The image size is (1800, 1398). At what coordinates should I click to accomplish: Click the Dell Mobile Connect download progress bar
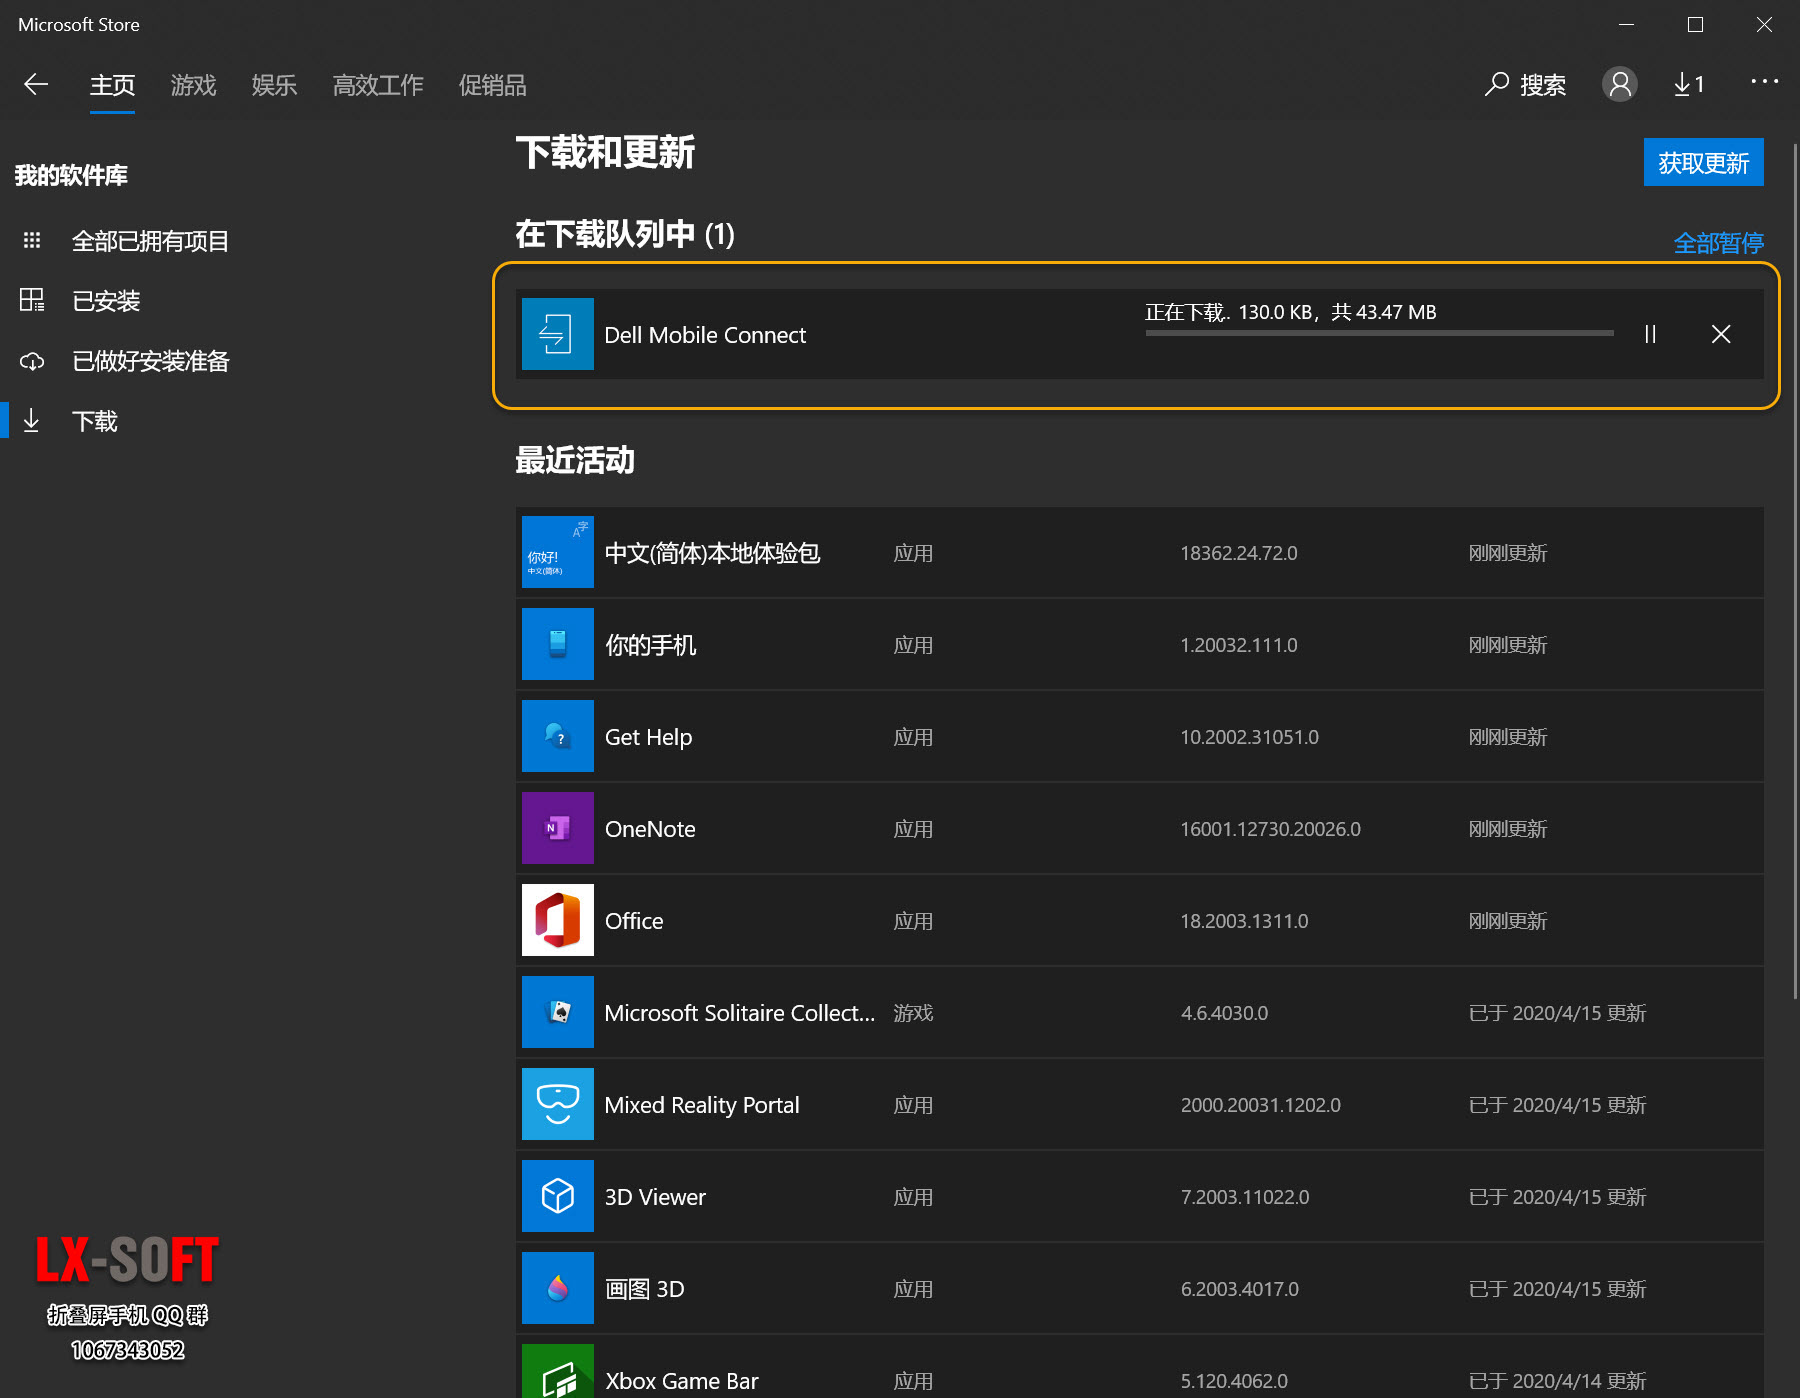click(1379, 333)
